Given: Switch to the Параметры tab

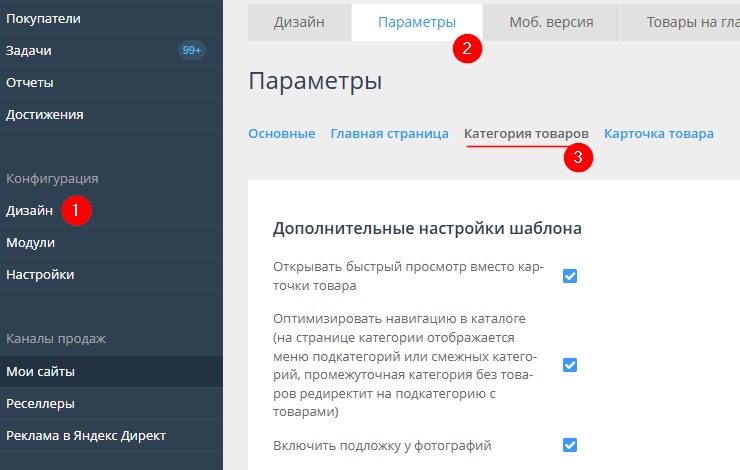Looking at the screenshot, I should coord(417,22).
